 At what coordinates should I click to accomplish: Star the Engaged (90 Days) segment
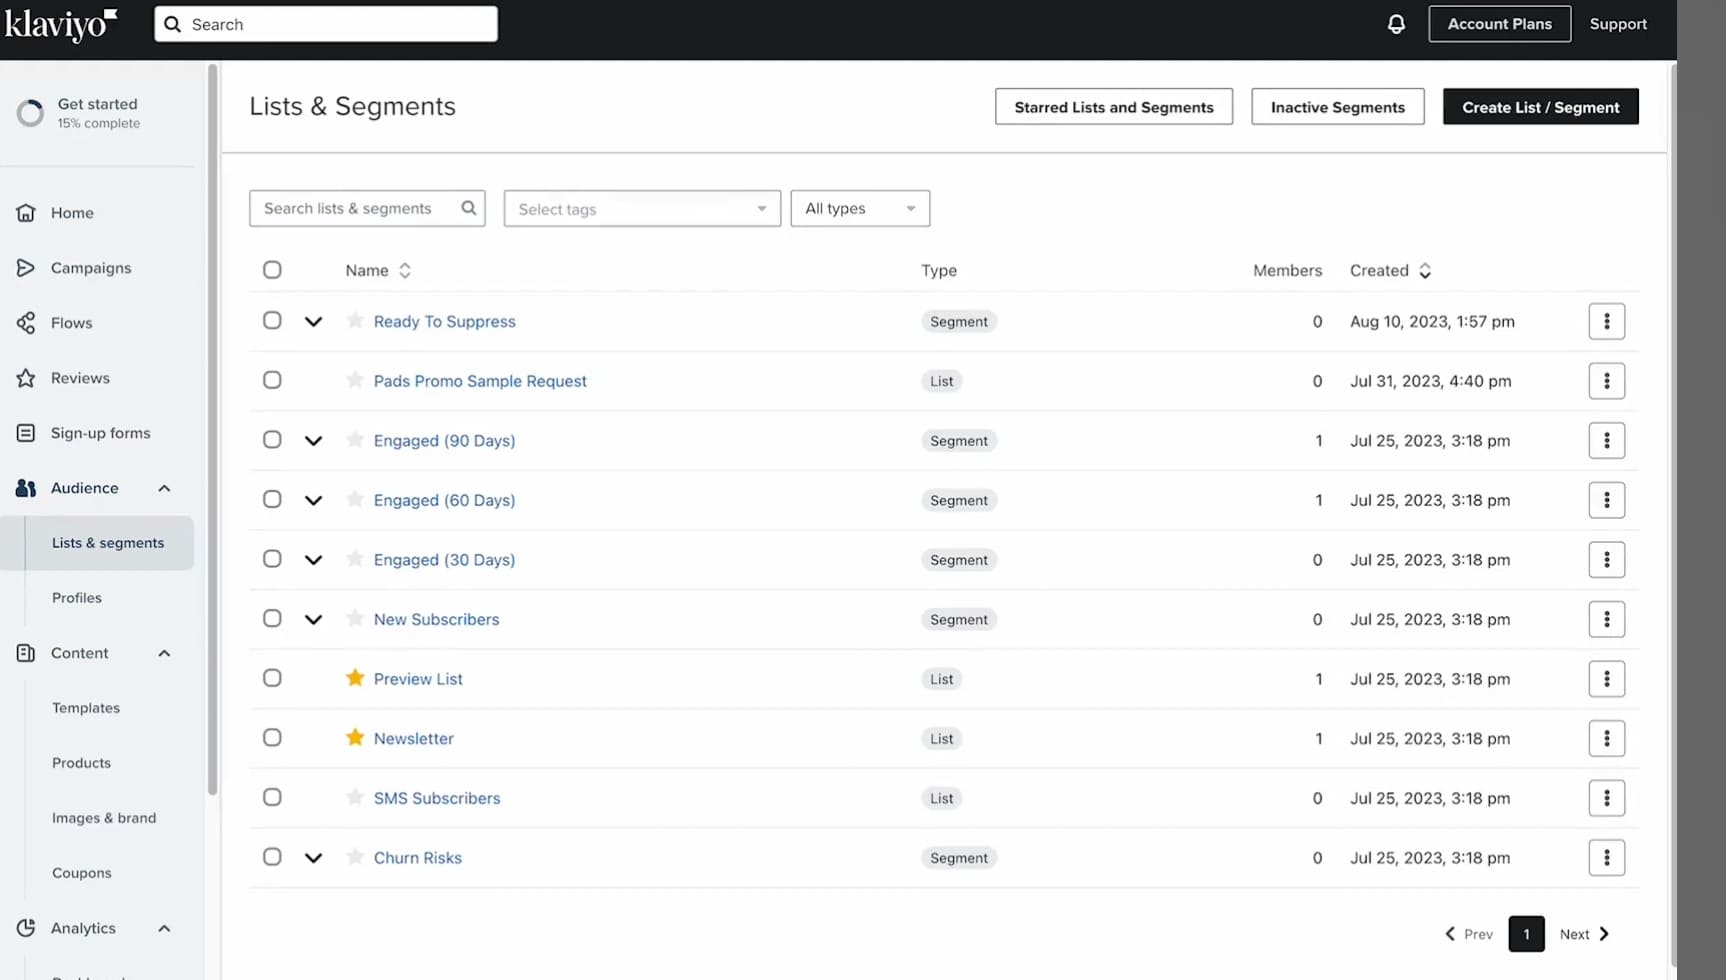pos(355,439)
